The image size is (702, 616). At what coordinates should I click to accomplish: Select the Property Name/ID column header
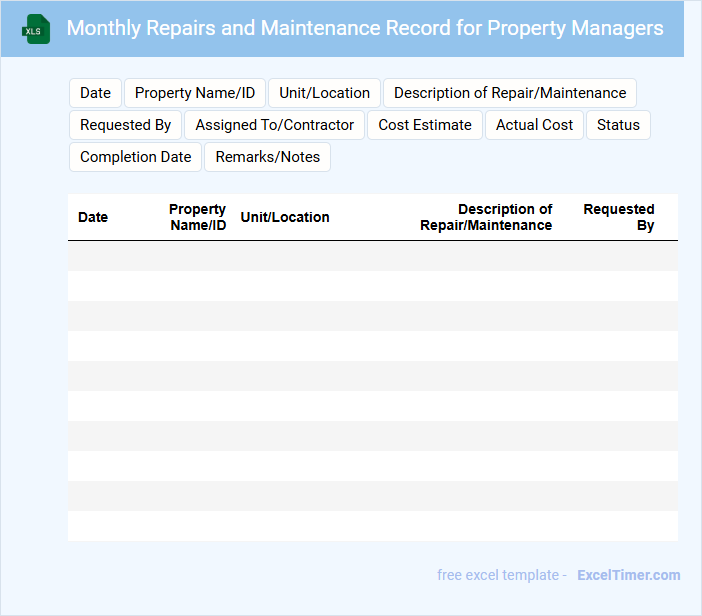tap(198, 217)
